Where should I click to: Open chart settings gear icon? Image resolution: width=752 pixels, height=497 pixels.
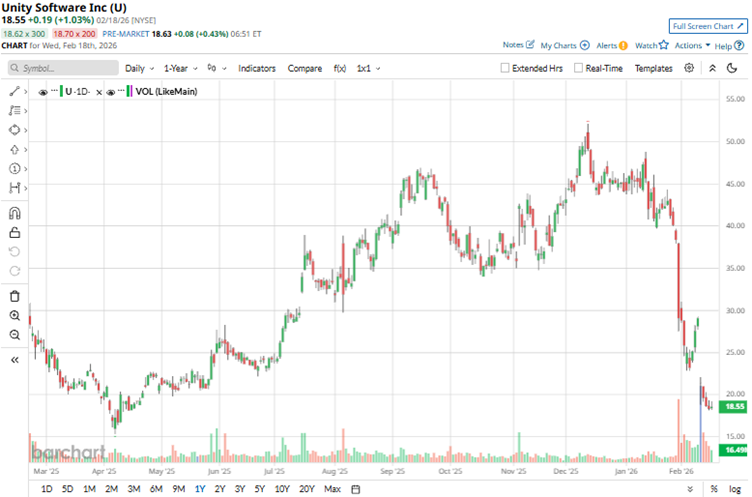coord(689,68)
